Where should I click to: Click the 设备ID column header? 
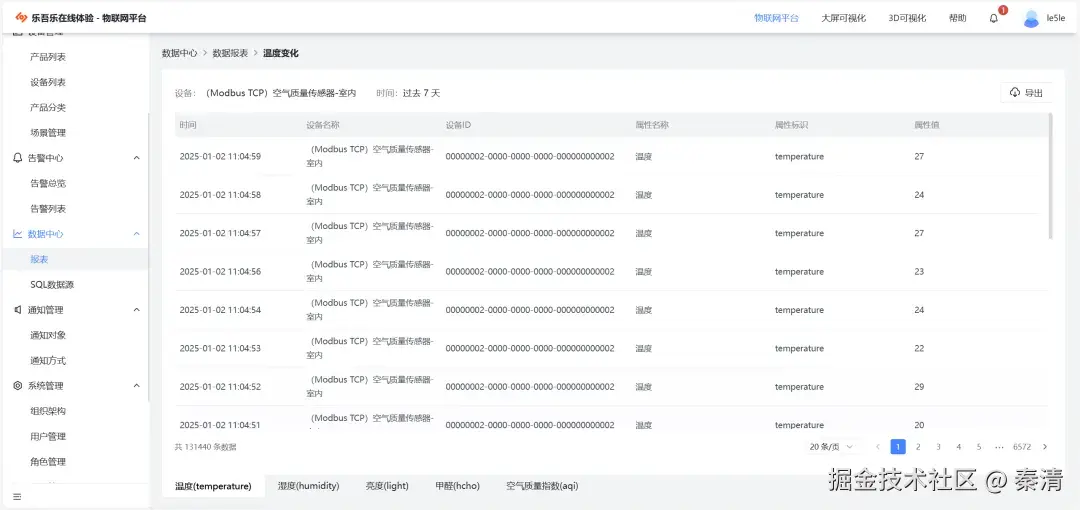click(x=458, y=125)
